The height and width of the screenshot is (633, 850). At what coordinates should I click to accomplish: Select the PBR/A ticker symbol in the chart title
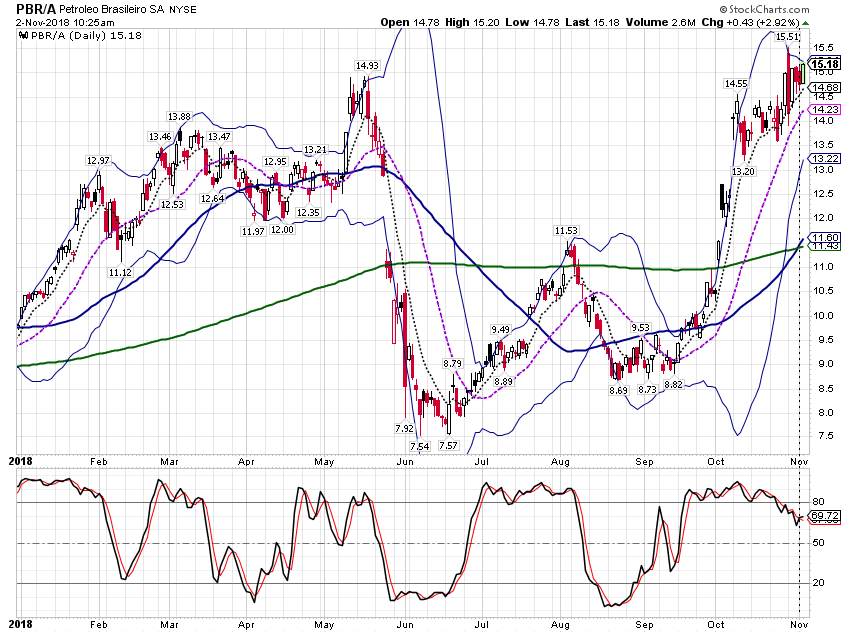coord(36,9)
